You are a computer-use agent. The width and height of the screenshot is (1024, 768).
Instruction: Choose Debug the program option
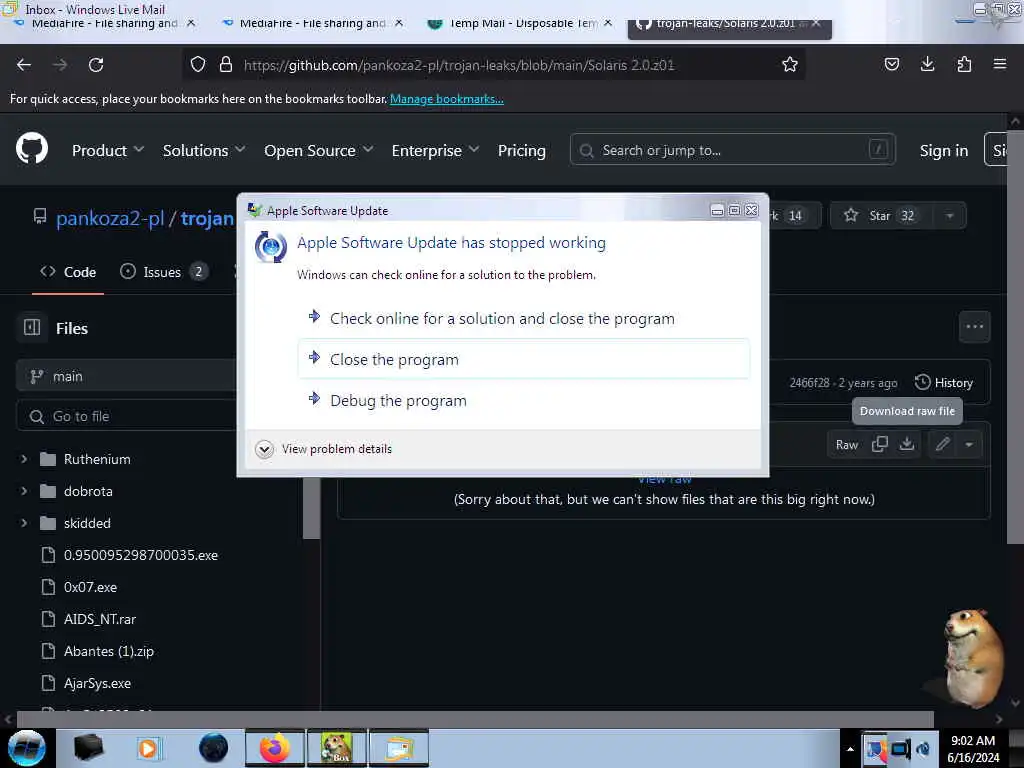pos(524,400)
